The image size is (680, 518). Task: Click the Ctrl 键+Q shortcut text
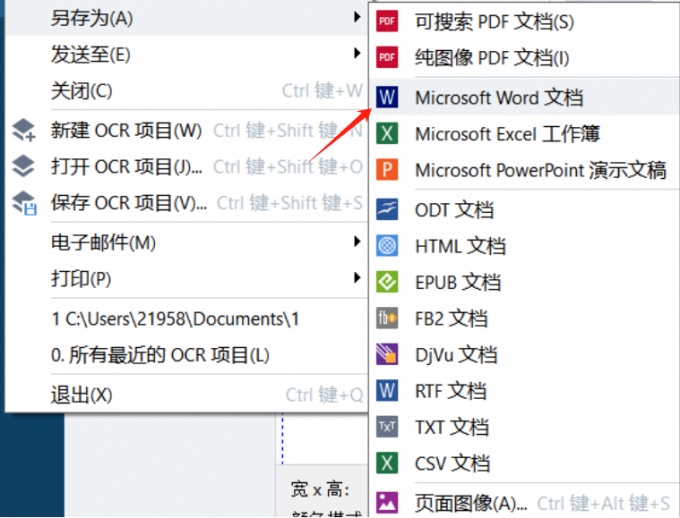324,395
